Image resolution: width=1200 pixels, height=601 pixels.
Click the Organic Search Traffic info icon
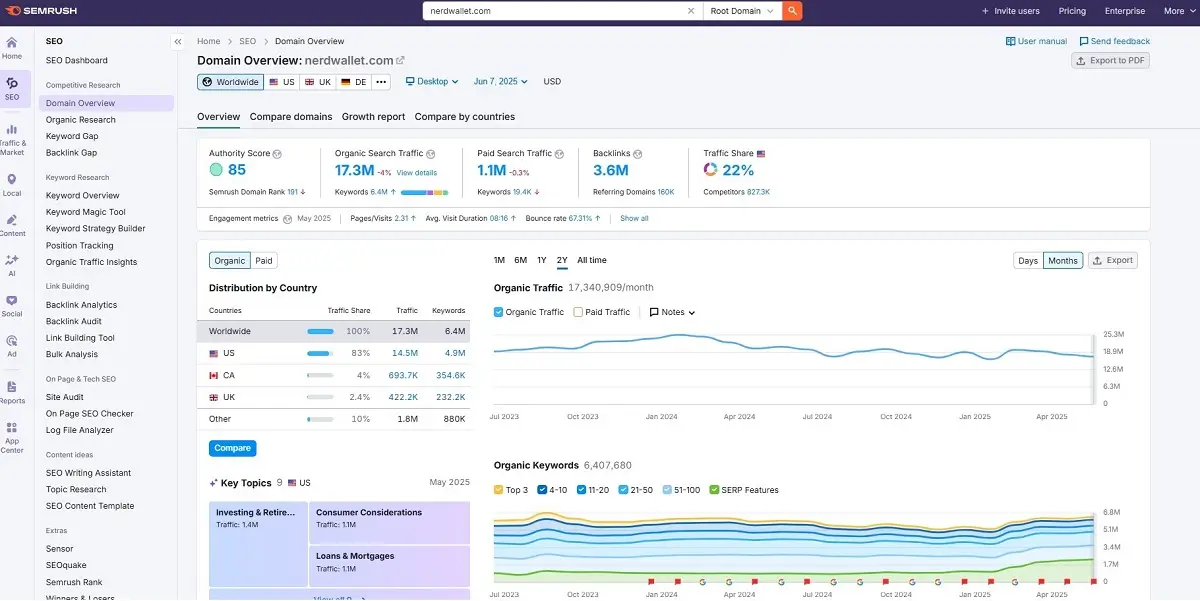pos(431,154)
